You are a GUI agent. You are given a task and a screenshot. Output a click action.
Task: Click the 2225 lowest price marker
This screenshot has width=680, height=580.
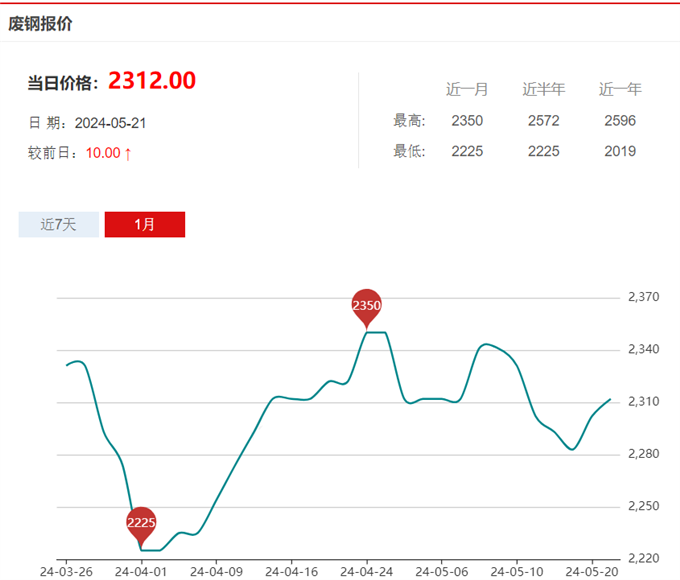141,522
